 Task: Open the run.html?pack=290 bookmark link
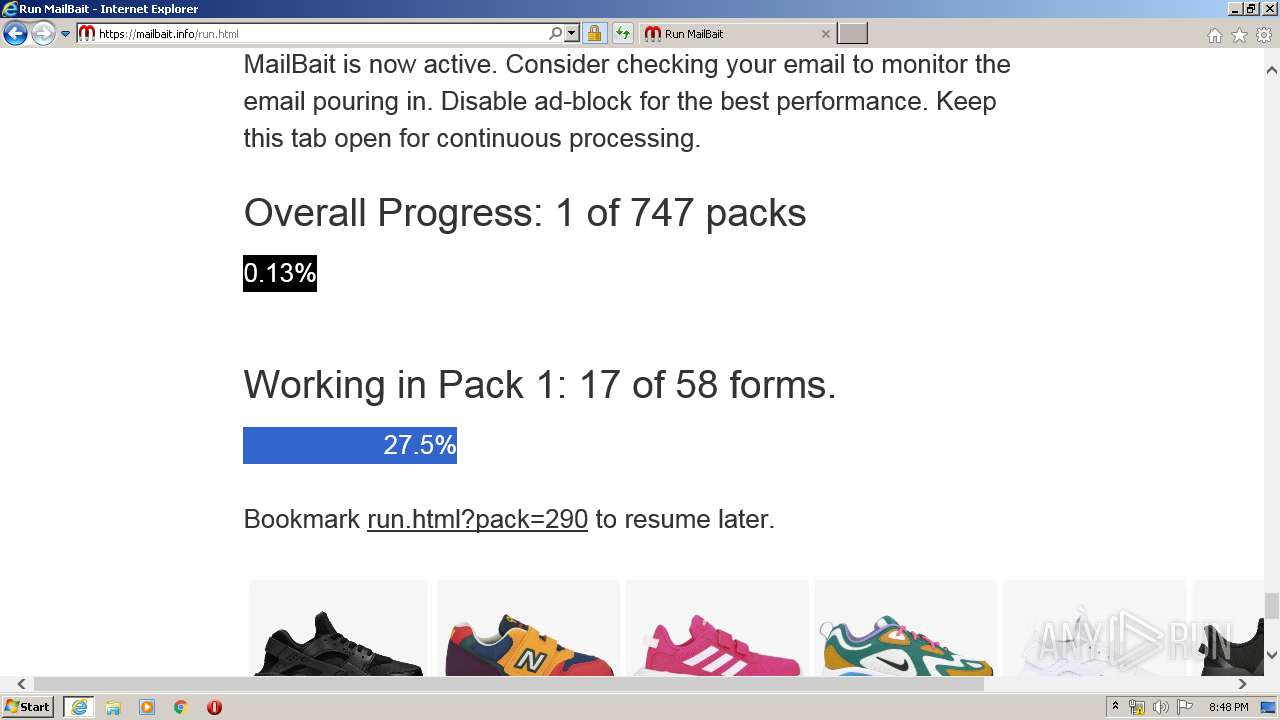(477, 519)
